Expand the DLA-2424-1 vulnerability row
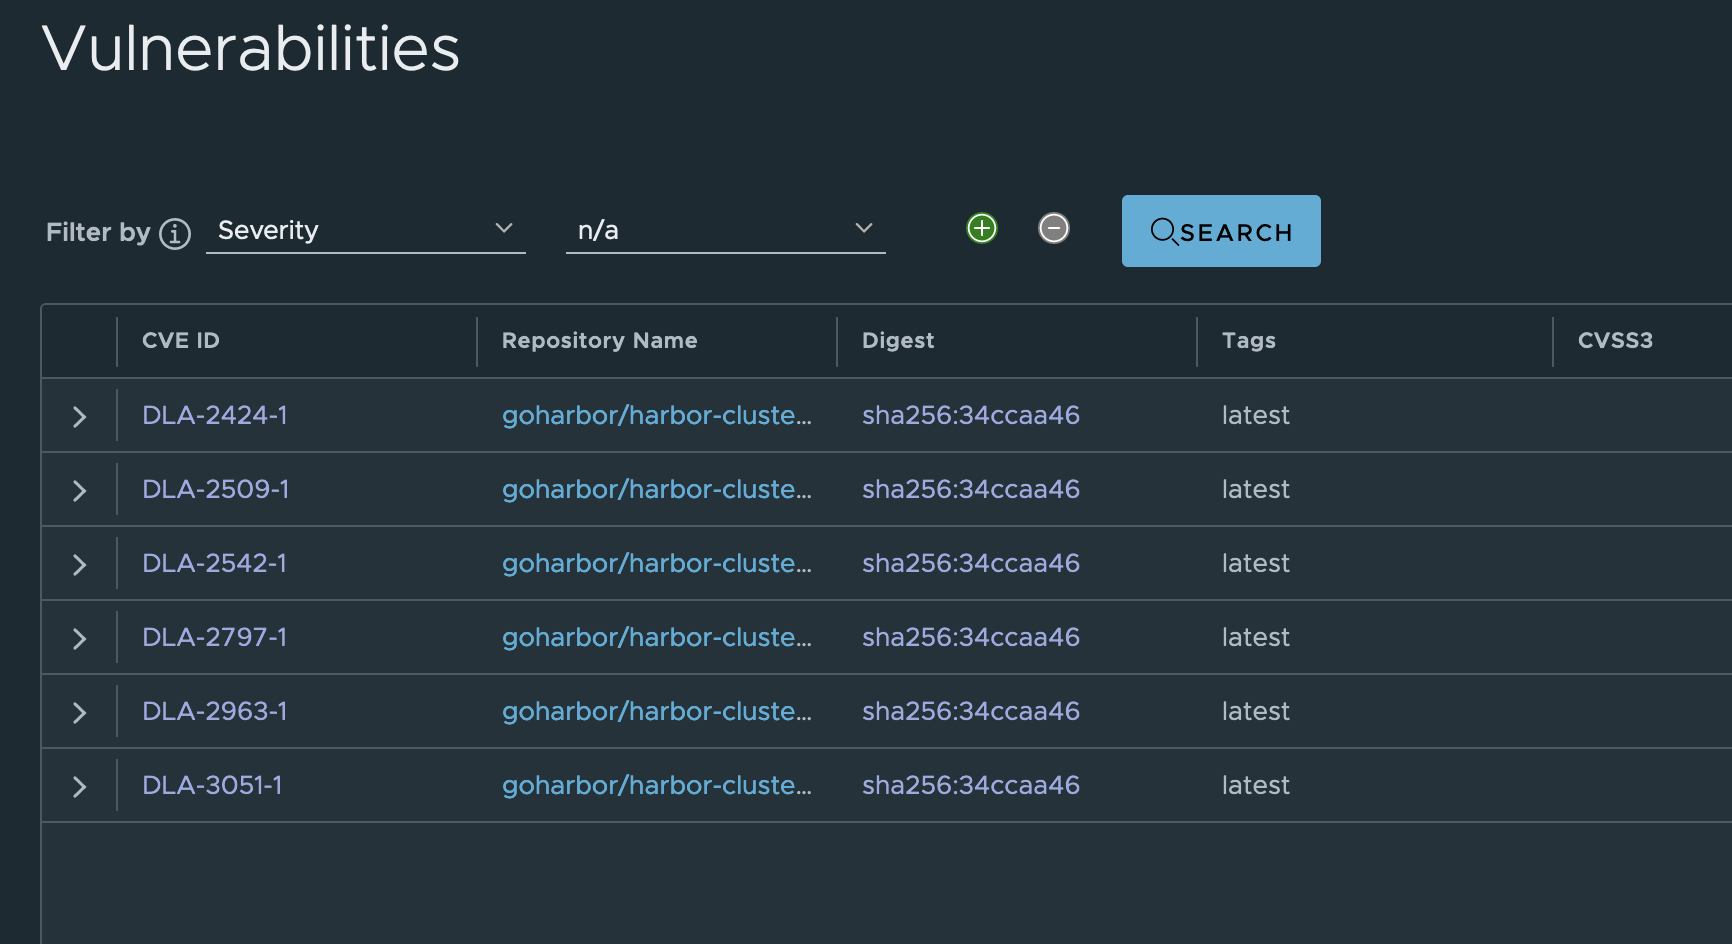The image size is (1732, 944). [x=79, y=416]
